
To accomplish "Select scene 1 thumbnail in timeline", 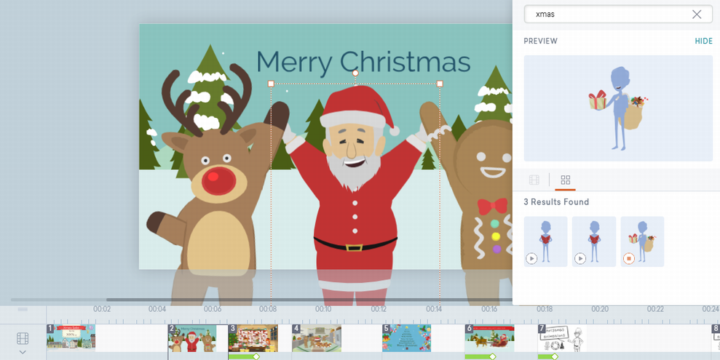I will pos(71,338).
